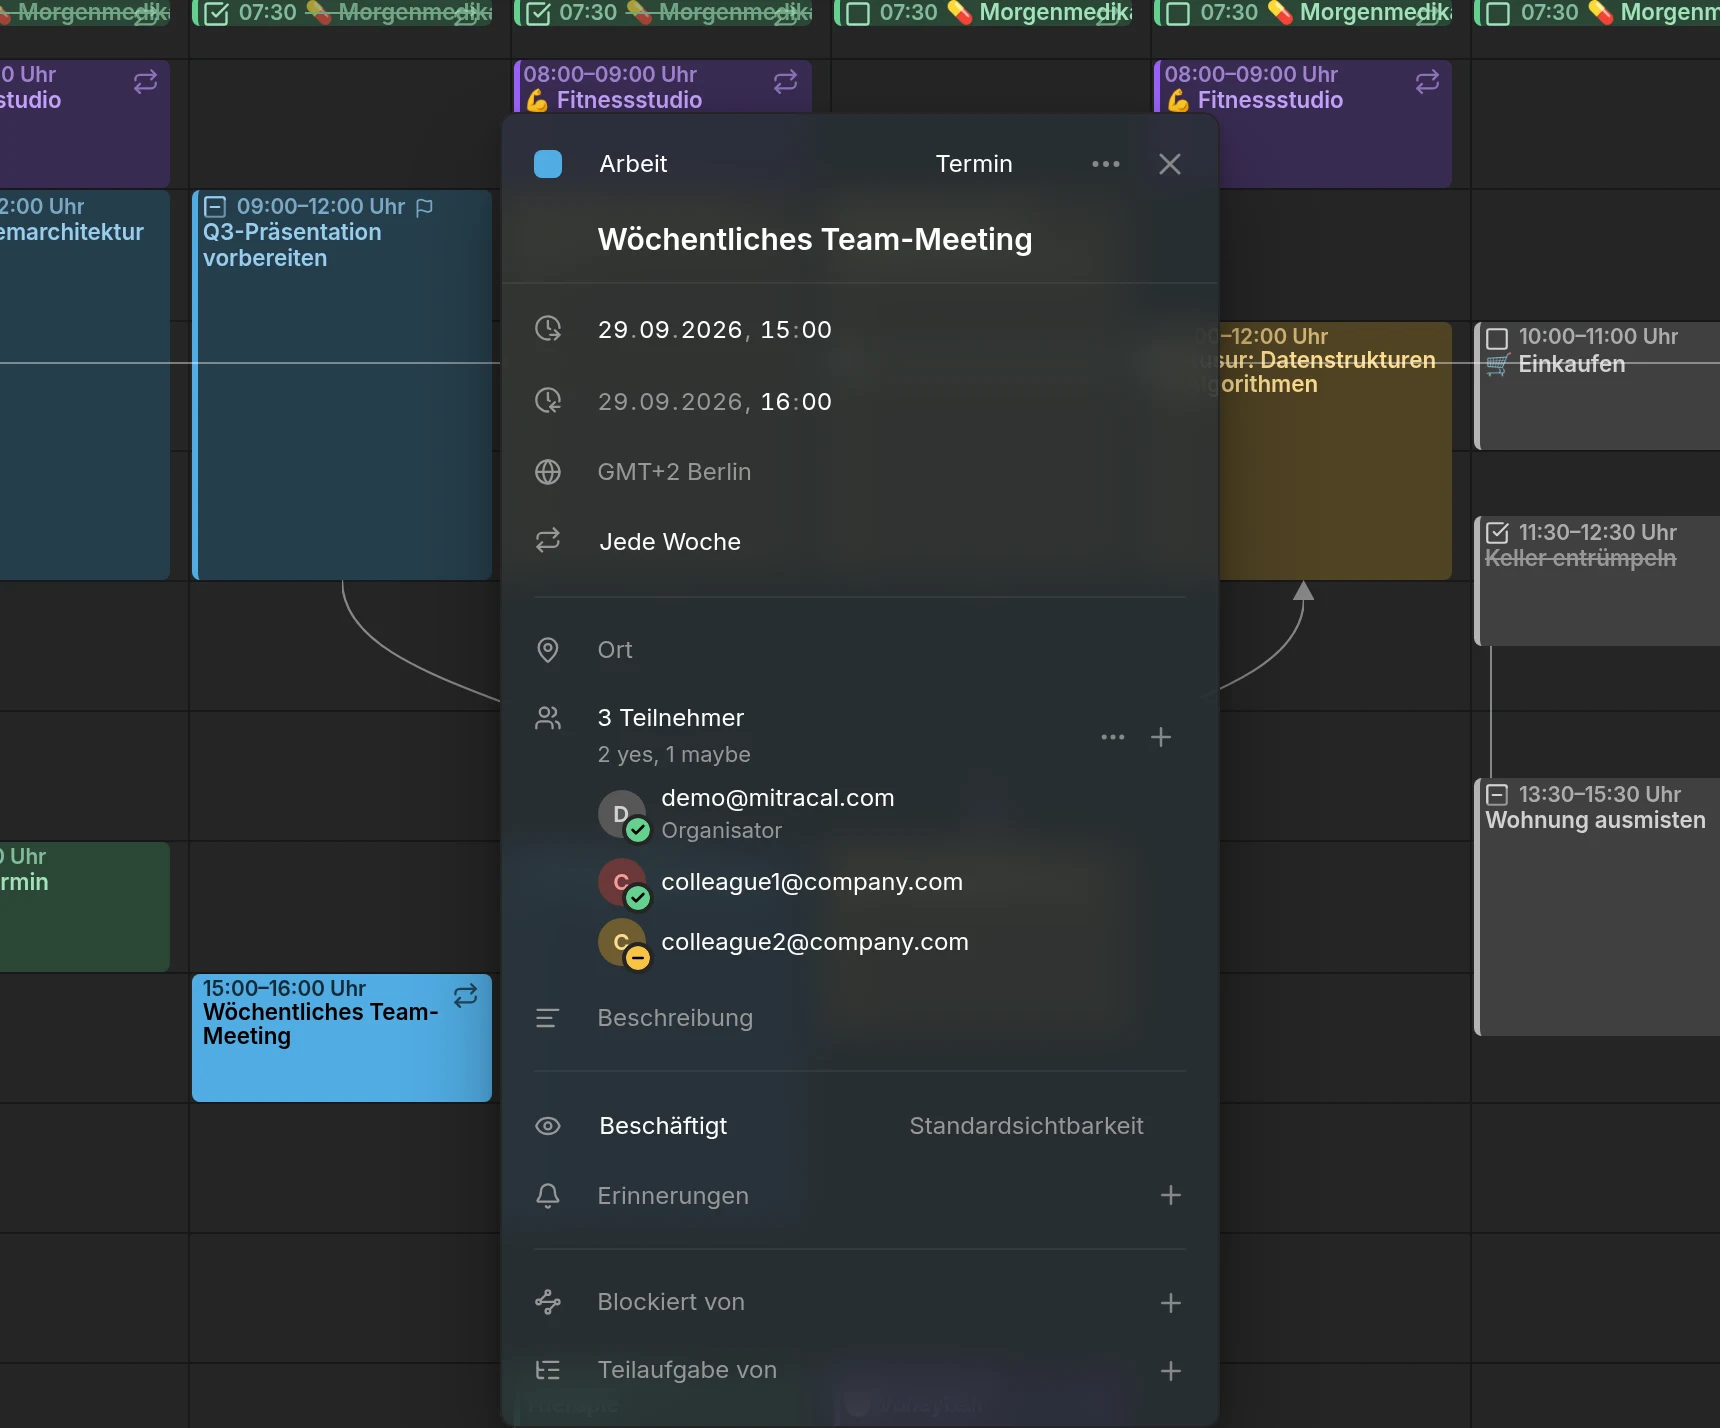Close the event detail popup

[1170, 164]
